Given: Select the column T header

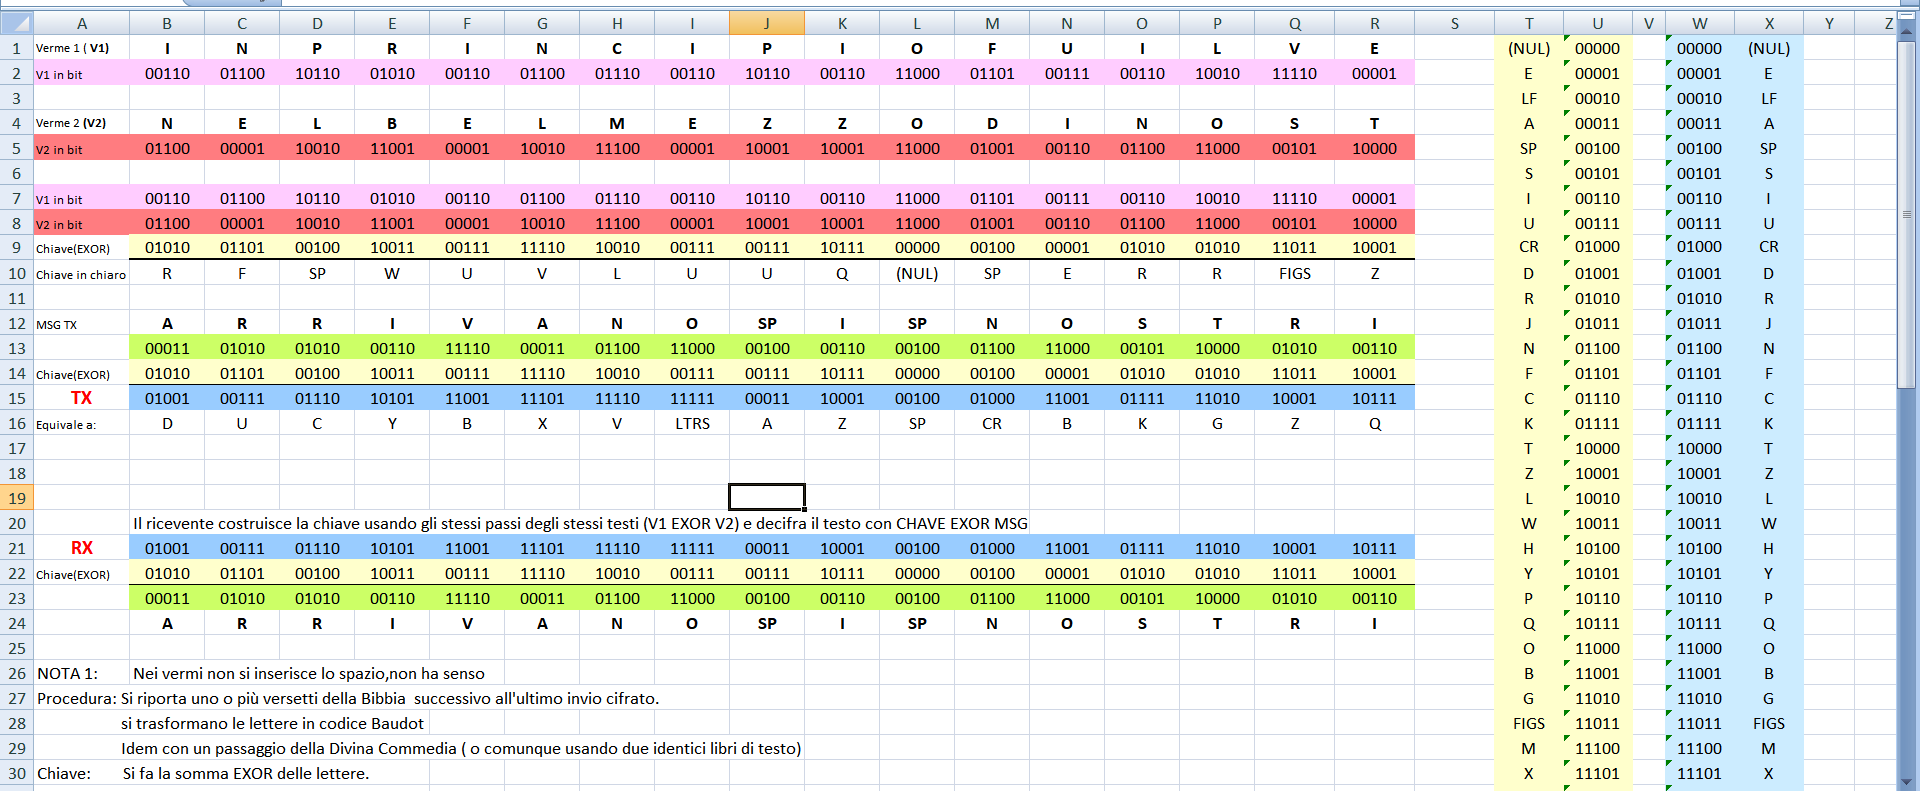Looking at the screenshot, I should (1528, 23).
